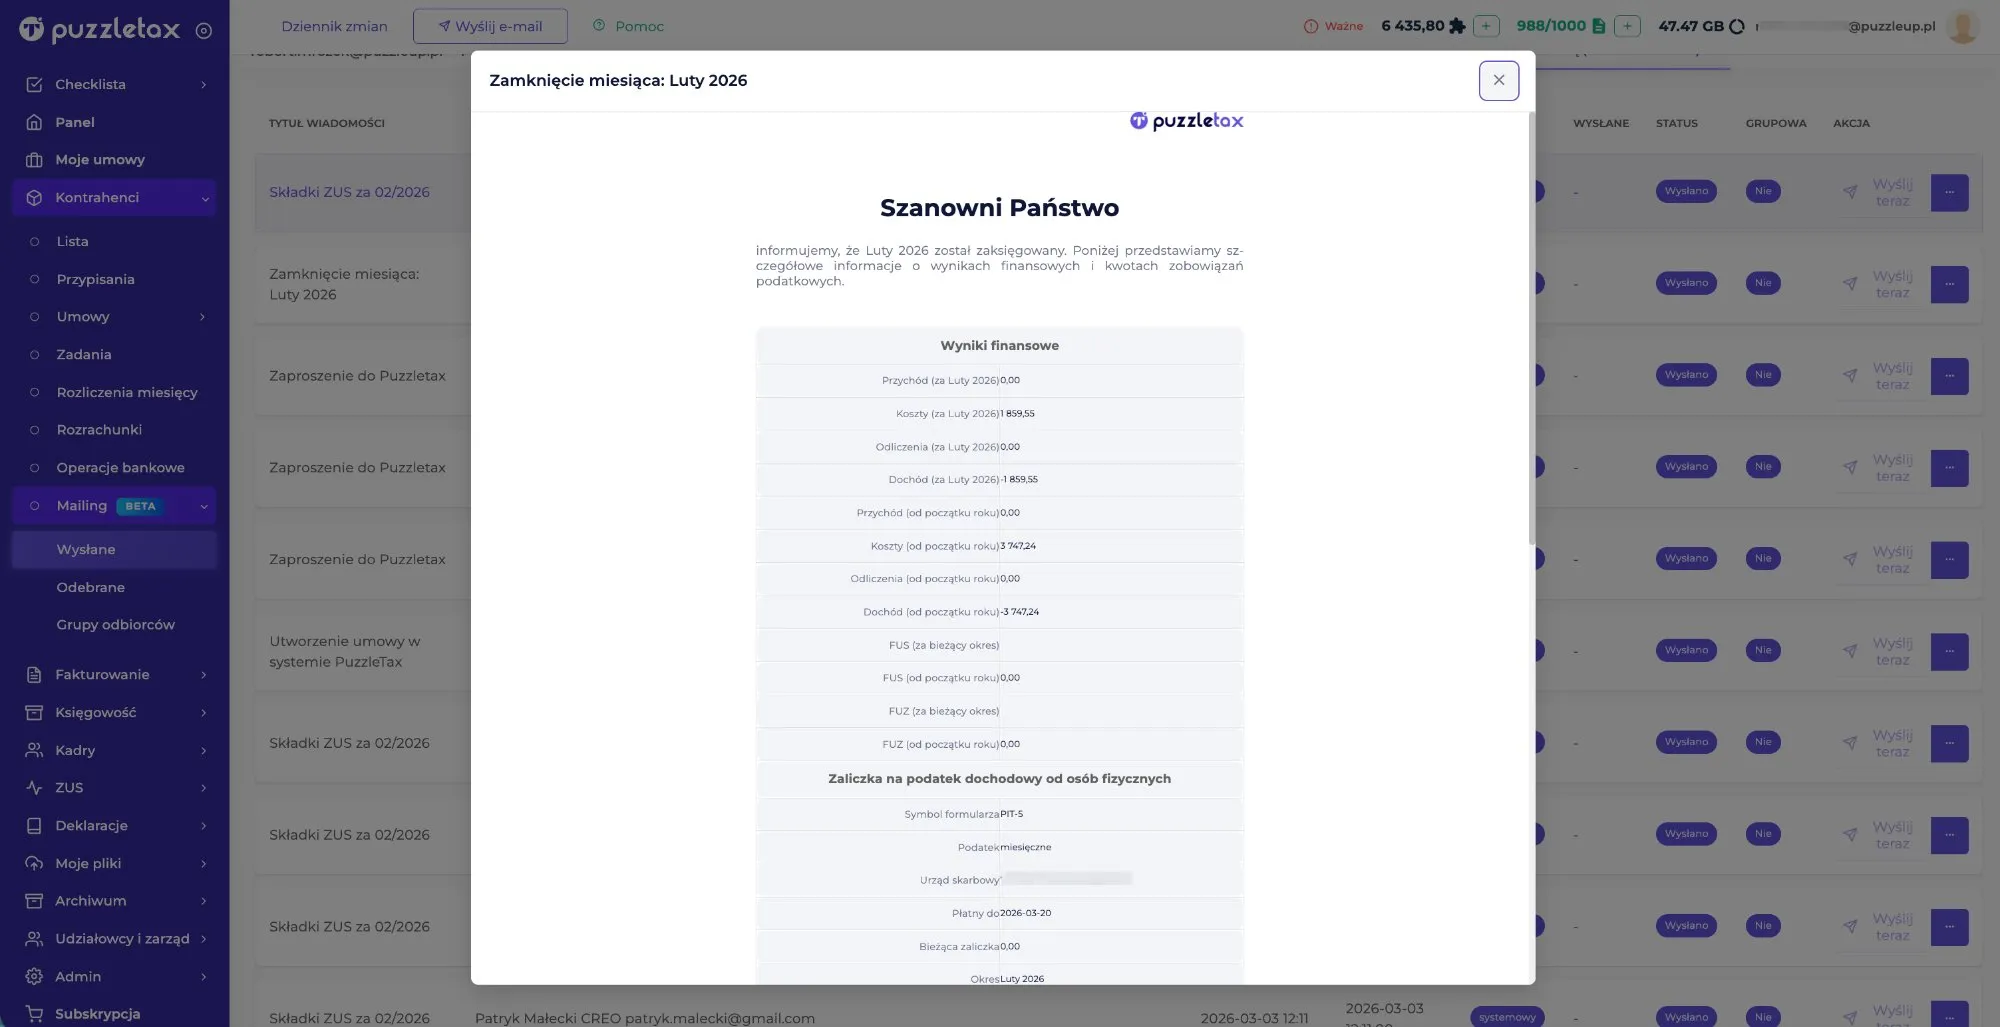This screenshot has height=1027, width=2000.
Task: Expand the Księgowość chevron
Action: click(x=204, y=713)
